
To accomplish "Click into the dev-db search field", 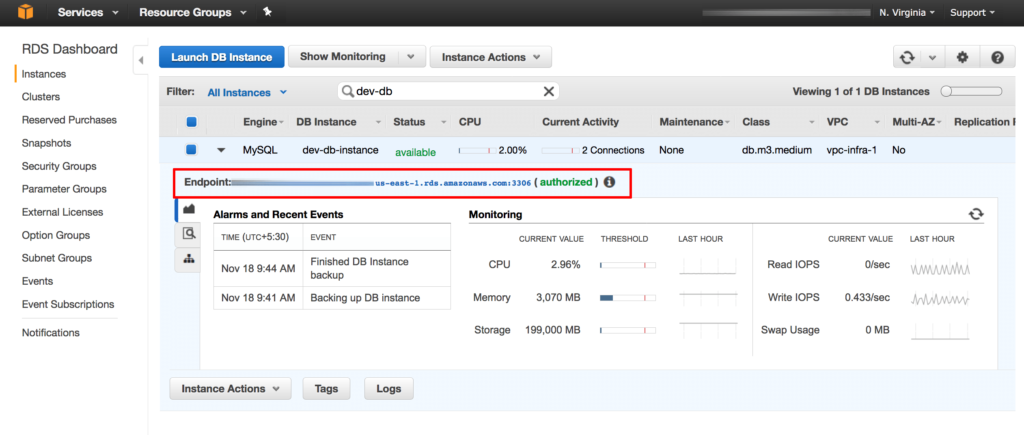I will (449, 91).
